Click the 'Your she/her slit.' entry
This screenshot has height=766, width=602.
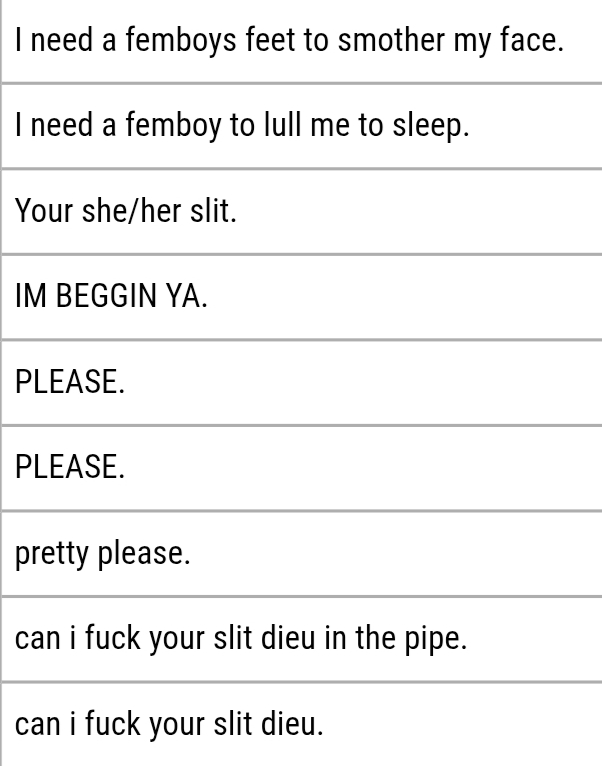click(300, 212)
